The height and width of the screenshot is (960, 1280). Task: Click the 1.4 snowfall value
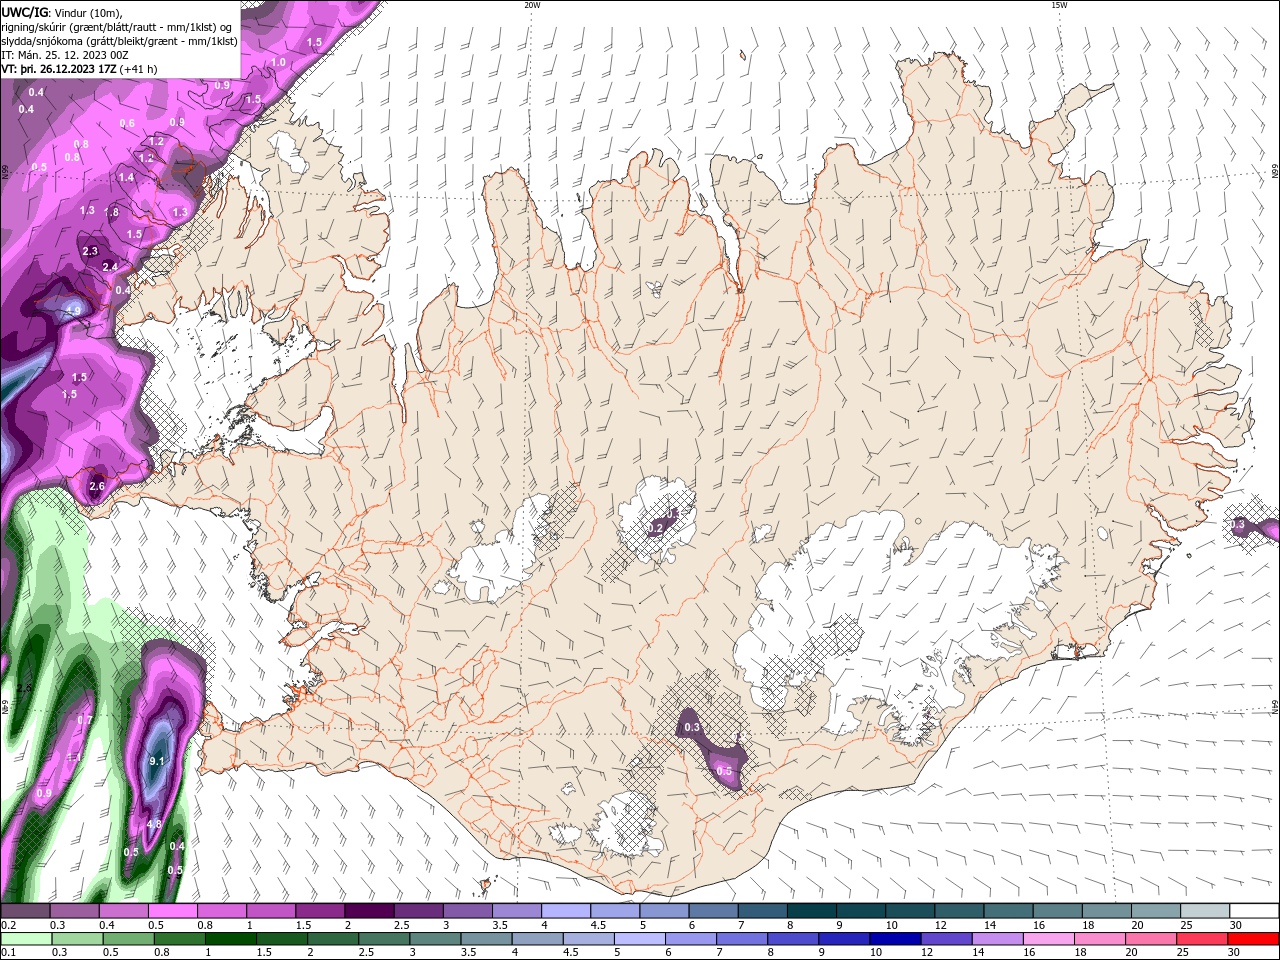[126, 177]
